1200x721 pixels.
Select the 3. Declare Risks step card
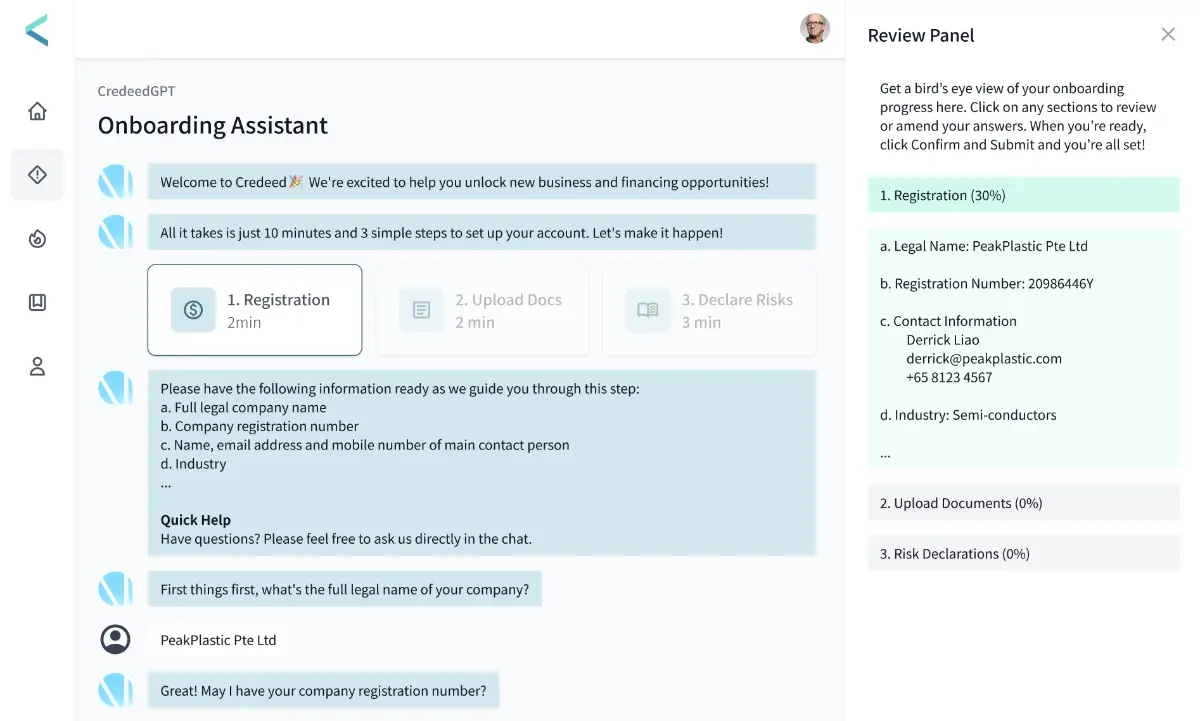click(709, 310)
